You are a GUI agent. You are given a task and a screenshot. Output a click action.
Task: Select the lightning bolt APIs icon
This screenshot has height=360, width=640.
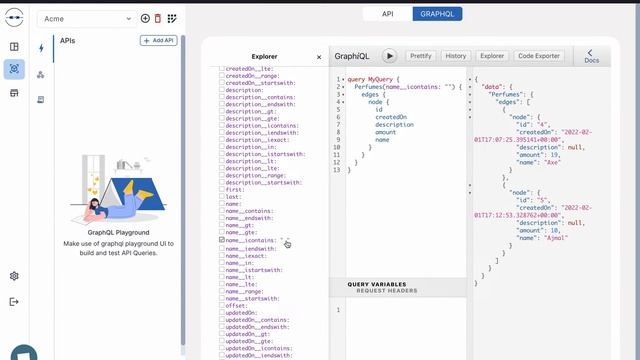pyautogui.click(x=41, y=48)
